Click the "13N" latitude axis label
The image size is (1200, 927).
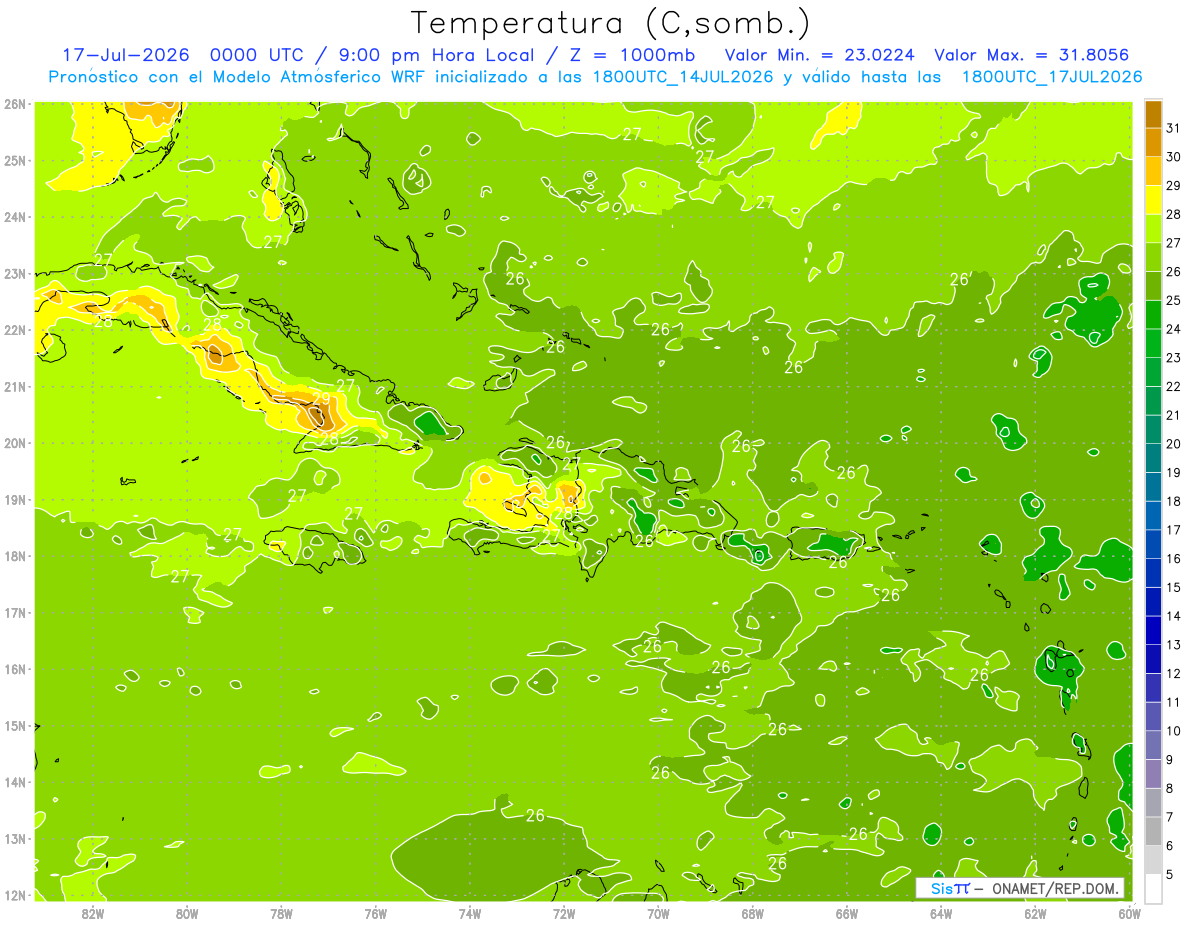(15, 838)
